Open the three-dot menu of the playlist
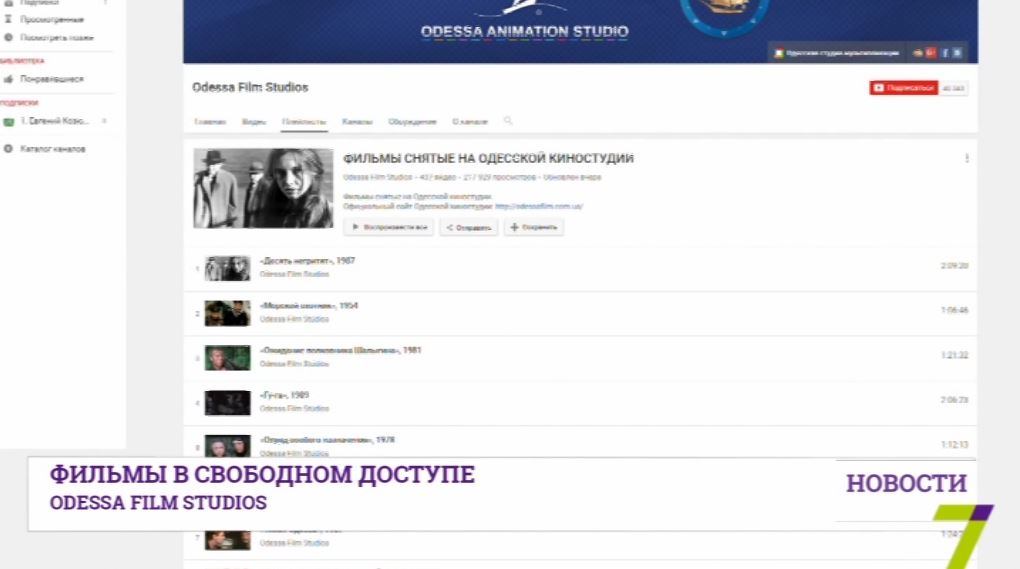Screen dimensions: 1020x569 point(967,158)
